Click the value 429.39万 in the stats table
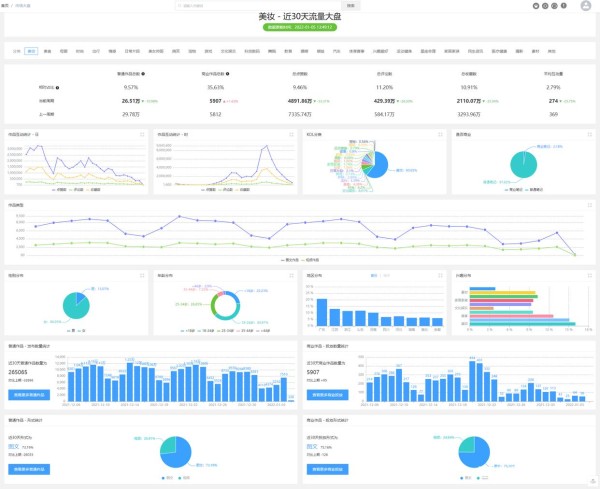600x489 pixels. 384,101
